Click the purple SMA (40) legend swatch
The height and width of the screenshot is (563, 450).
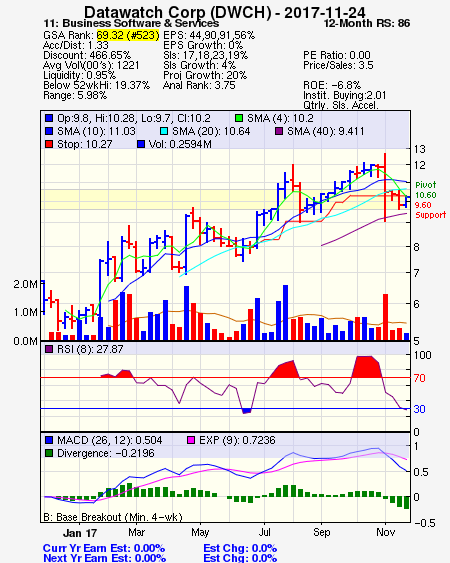[279, 131]
